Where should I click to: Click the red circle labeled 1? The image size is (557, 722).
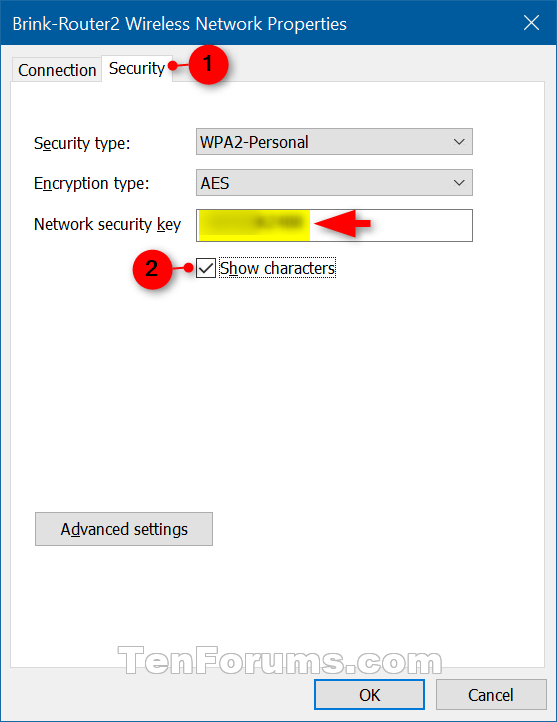coord(209,64)
